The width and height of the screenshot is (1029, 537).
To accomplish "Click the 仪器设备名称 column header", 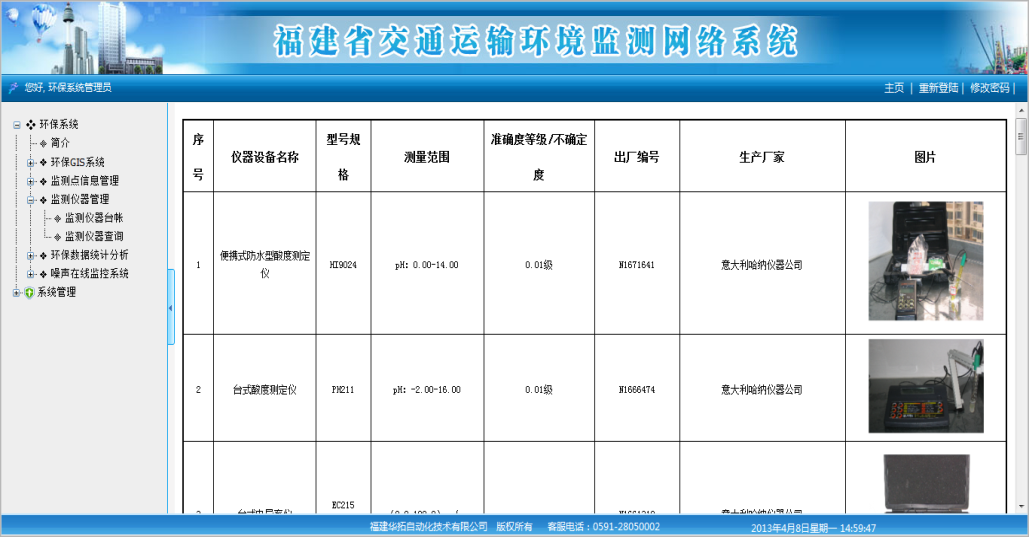I will 264,158.
